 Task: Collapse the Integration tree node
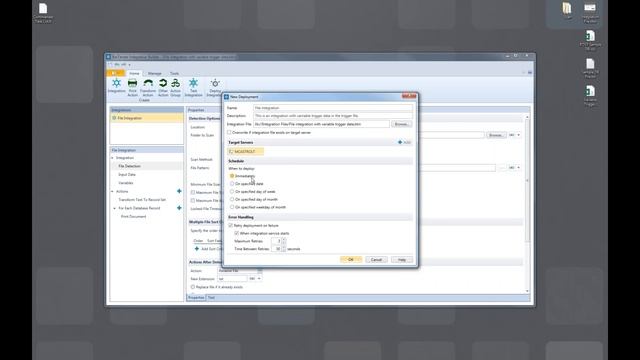113,158
